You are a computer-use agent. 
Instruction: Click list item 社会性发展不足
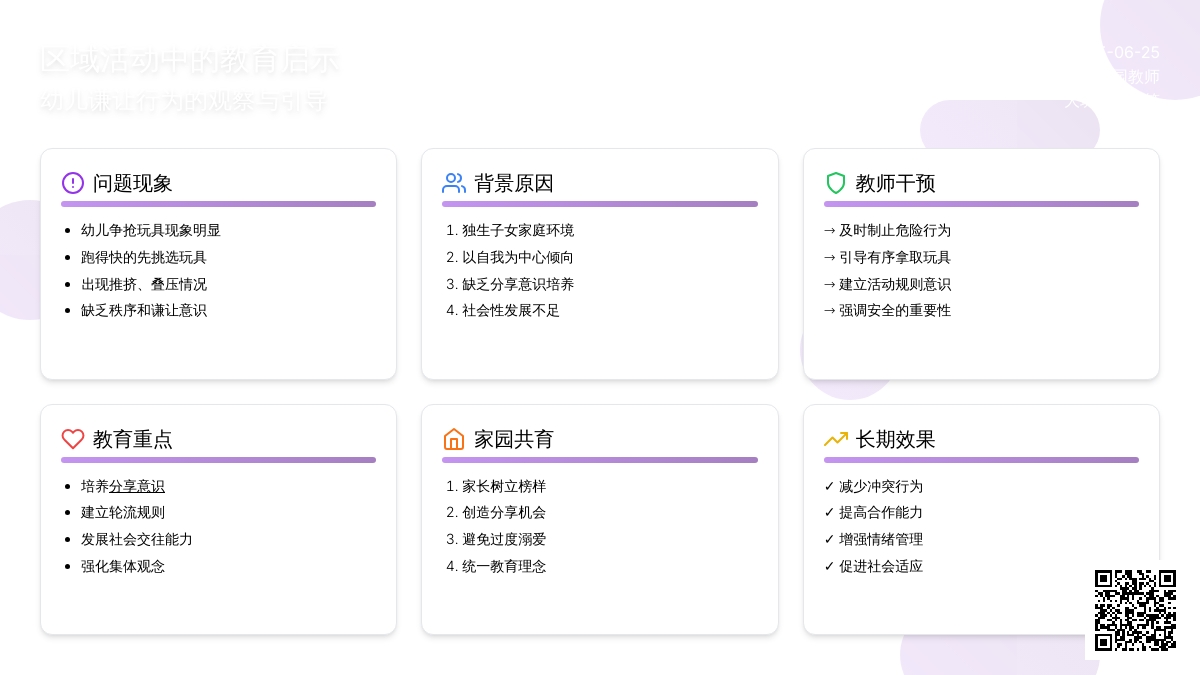point(511,310)
